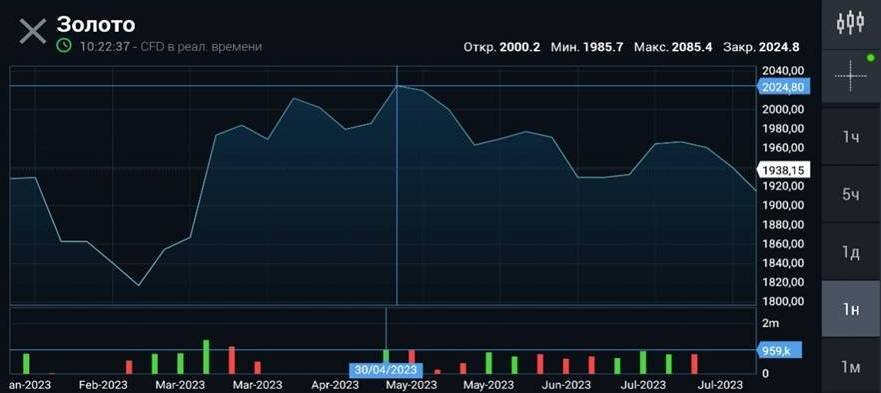The height and width of the screenshot is (393, 881).
Task: Click the 1938,15 current price label
Action: click(783, 169)
